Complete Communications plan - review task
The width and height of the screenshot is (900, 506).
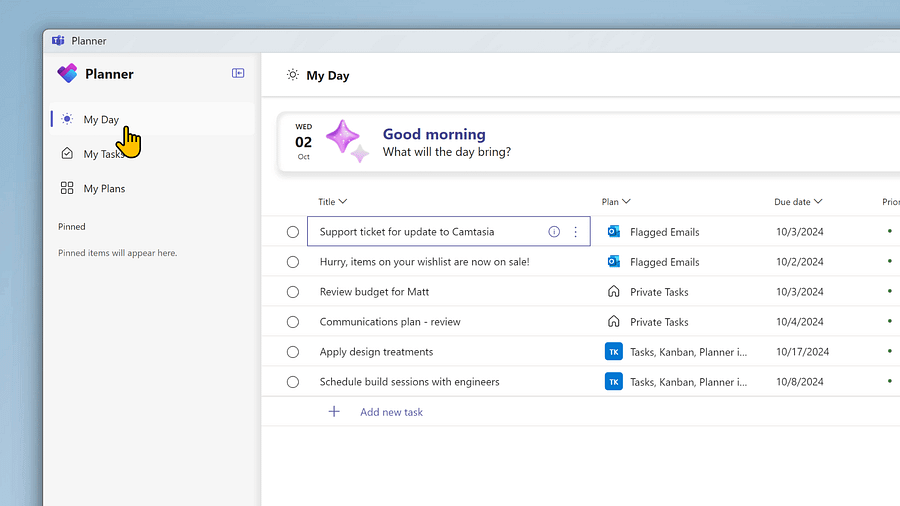293,322
